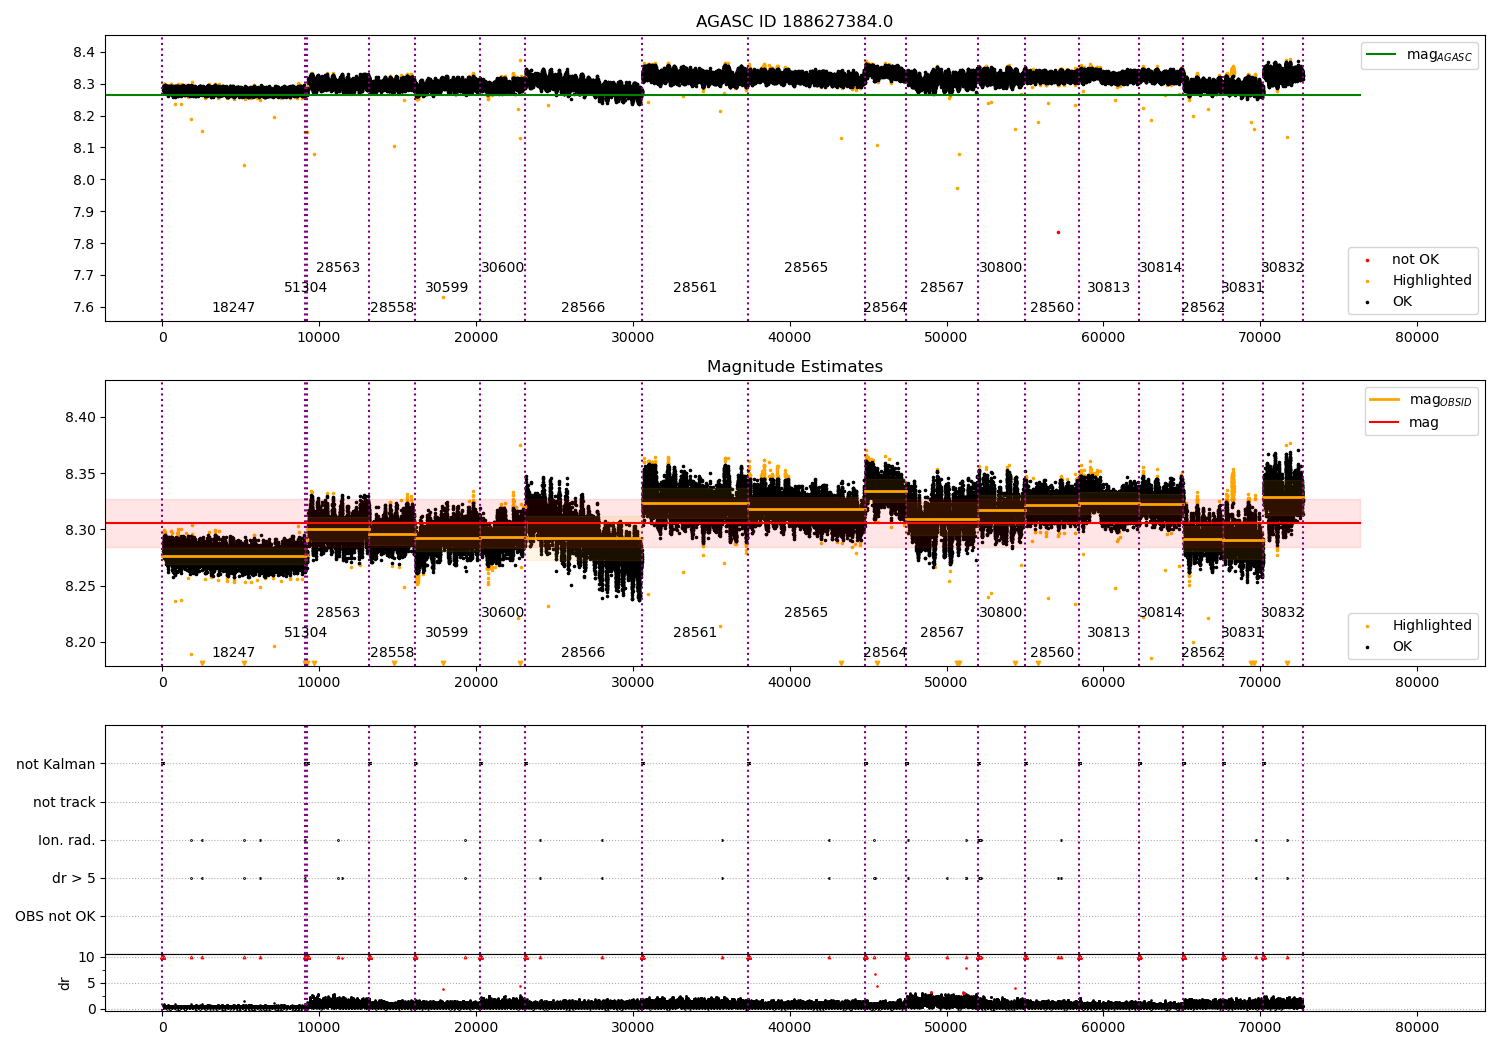This screenshot has width=1500, height=1050.
Task: Click obsid label '28558' in the Magnitude Estimates plot
Action: click(x=392, y=653)
